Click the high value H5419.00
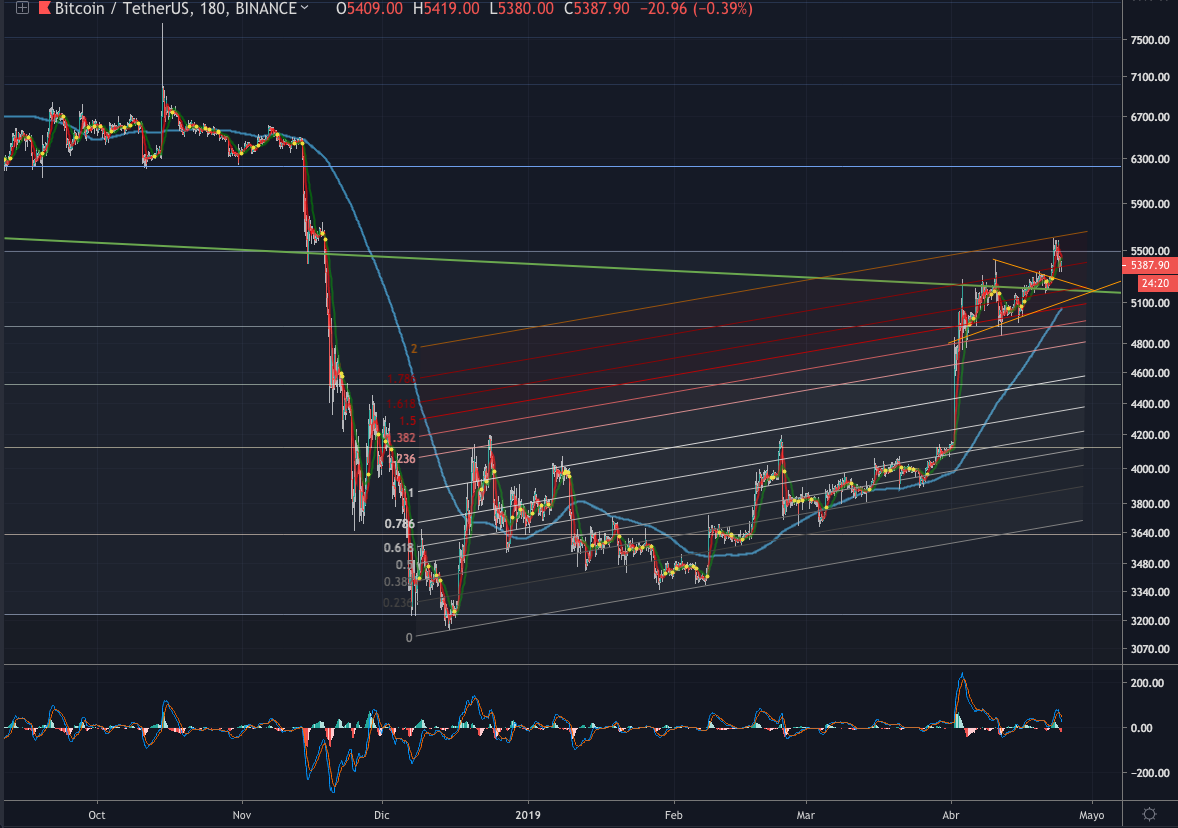 coord(445,8)
